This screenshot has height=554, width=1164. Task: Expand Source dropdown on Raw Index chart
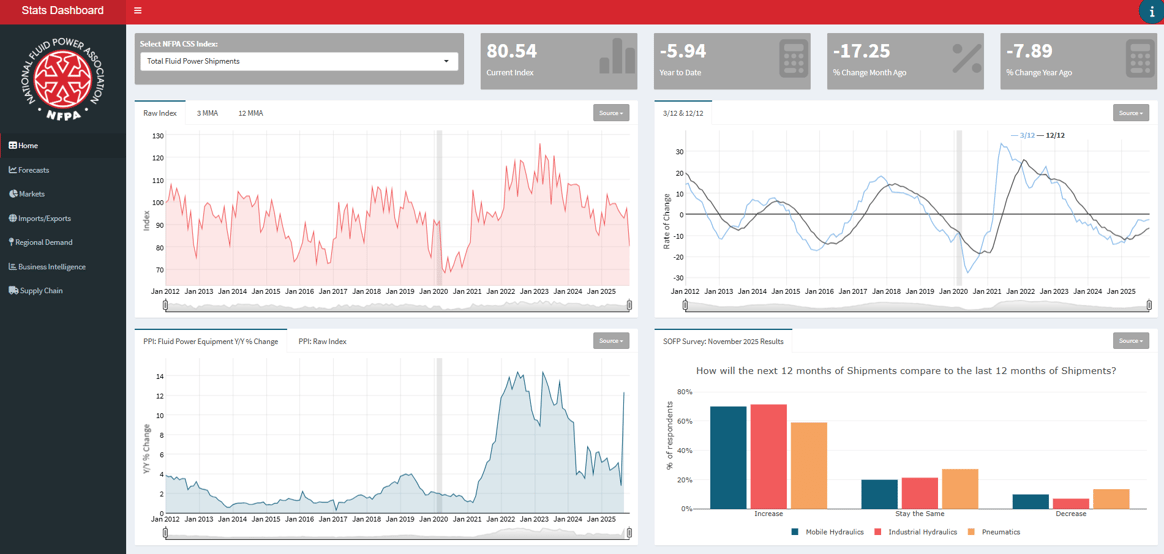pyautogui.click(x=610, y=113)
